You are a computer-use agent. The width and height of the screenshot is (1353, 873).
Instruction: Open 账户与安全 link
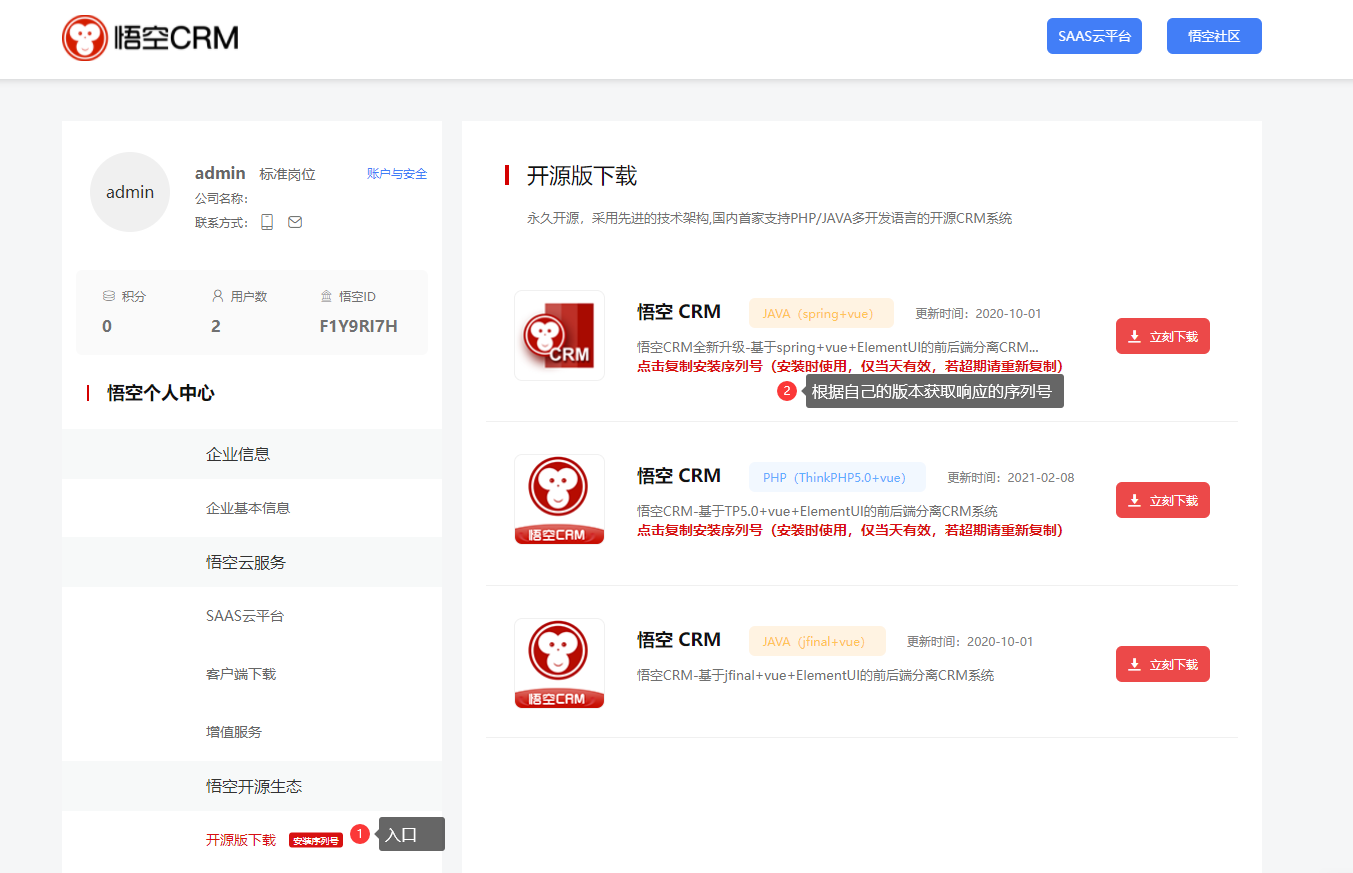397,174
